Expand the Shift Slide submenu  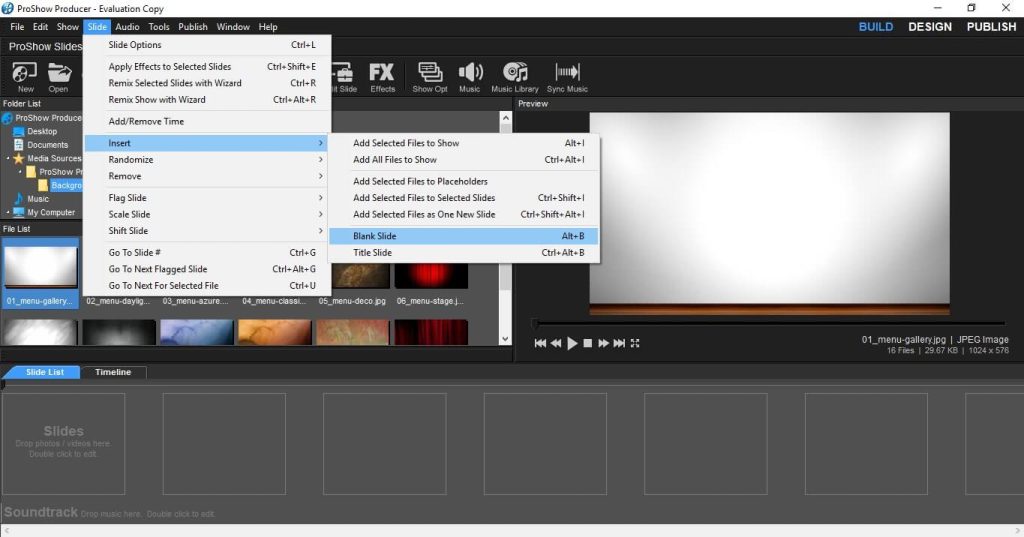tap(217, 231)
